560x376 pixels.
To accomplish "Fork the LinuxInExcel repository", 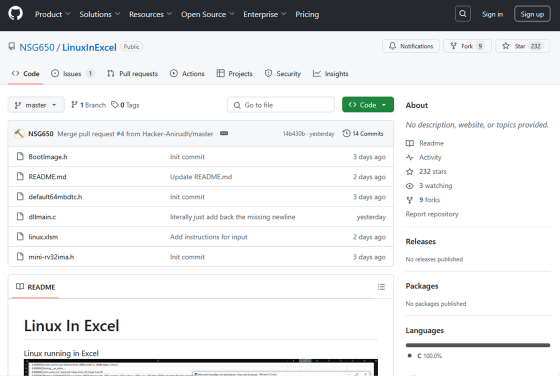I will pos(467,46).
